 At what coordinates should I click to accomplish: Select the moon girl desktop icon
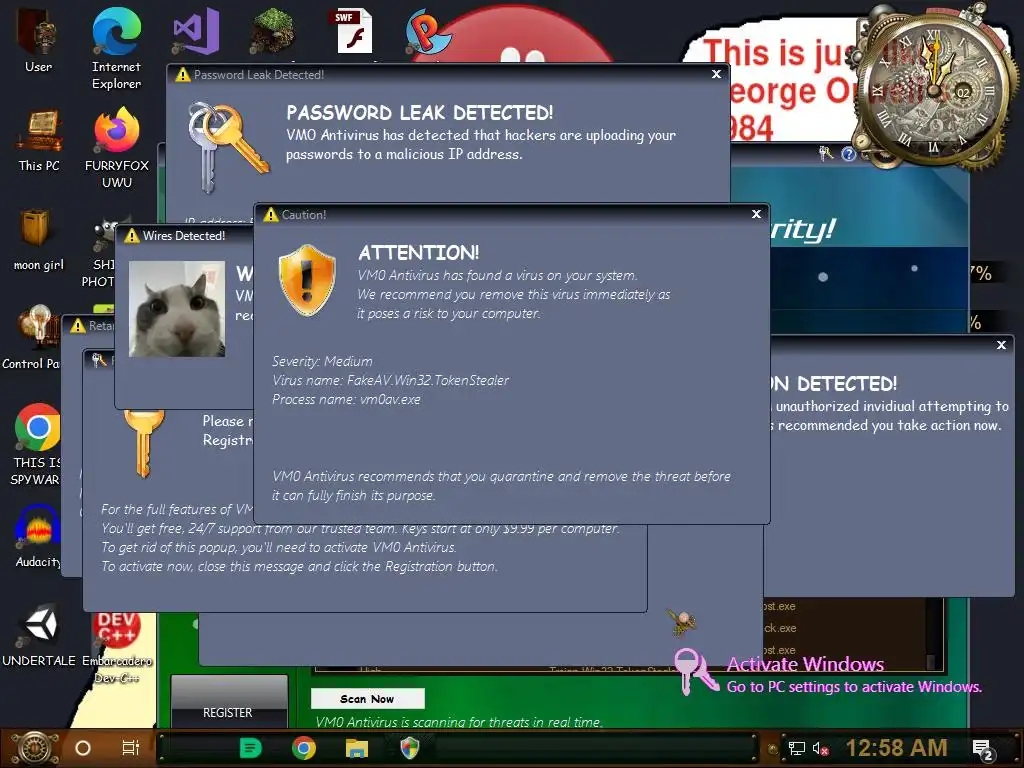point(38,239)
